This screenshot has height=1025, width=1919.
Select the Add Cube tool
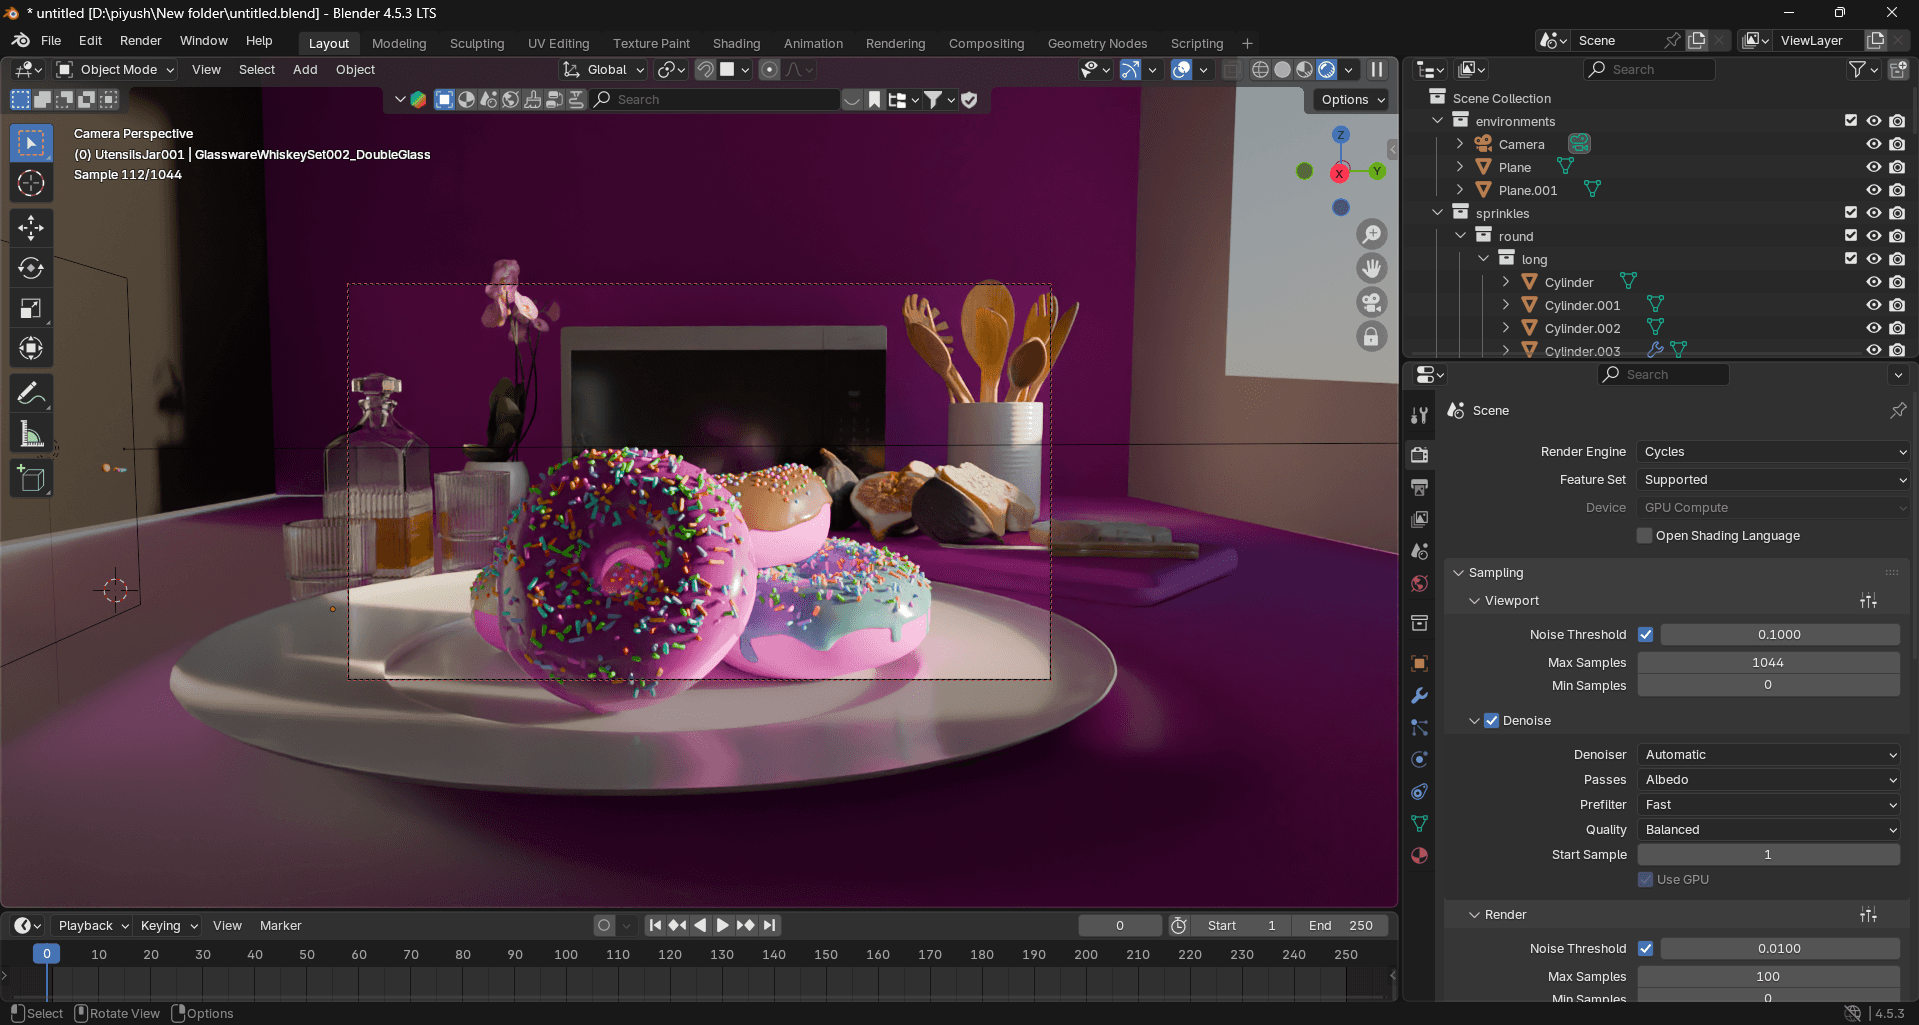(31, 479)
